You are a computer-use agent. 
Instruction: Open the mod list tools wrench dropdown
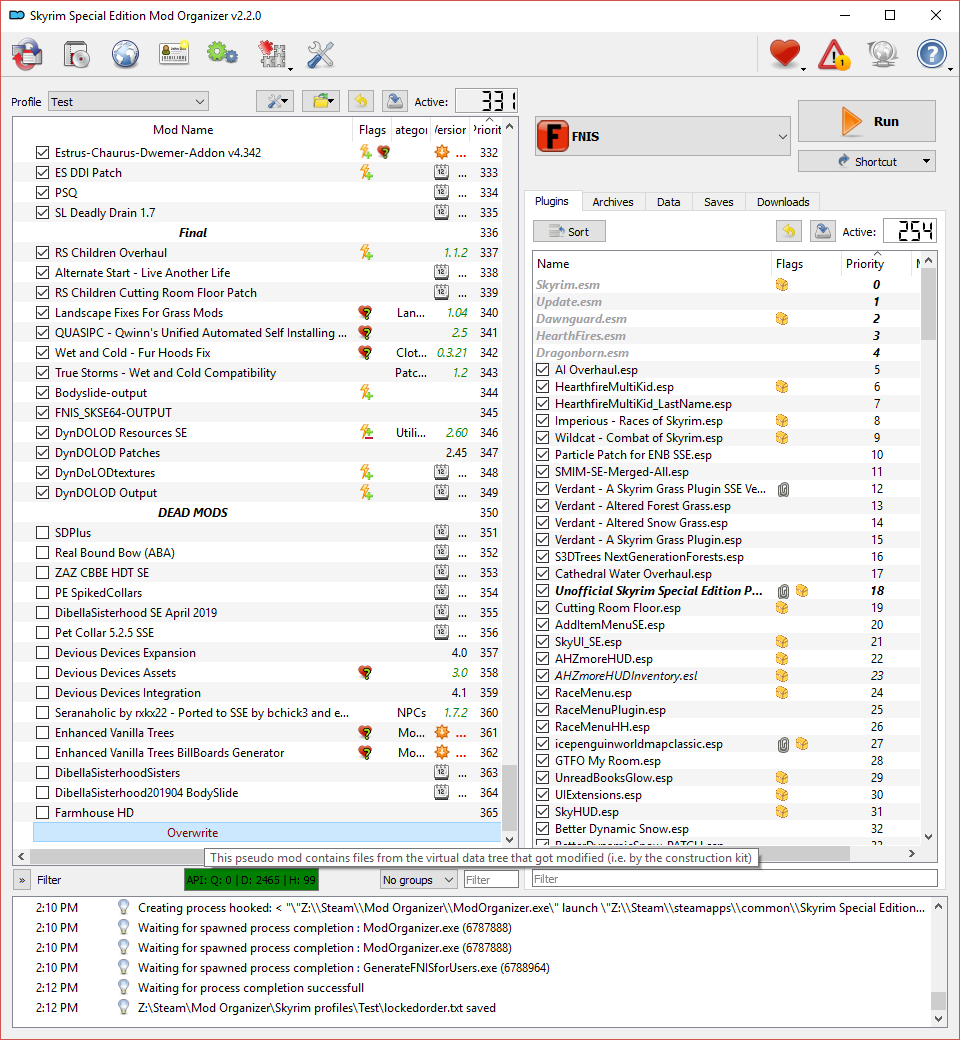tap(275, 101)
